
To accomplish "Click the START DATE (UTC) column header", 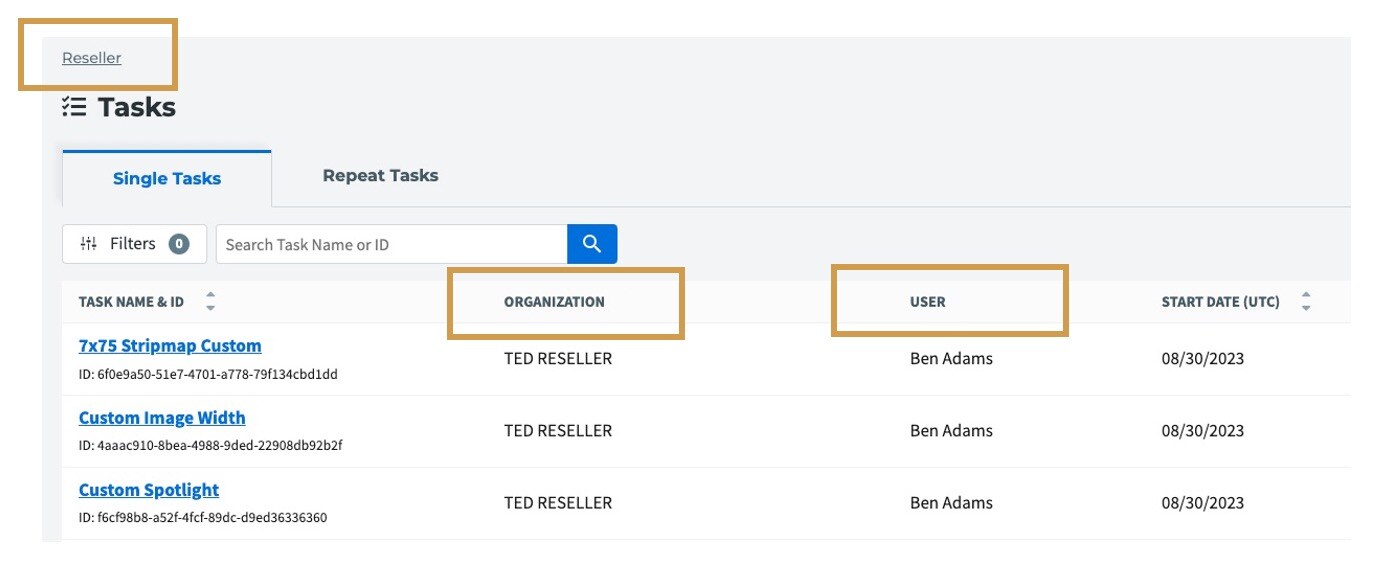I will 1220,302.
